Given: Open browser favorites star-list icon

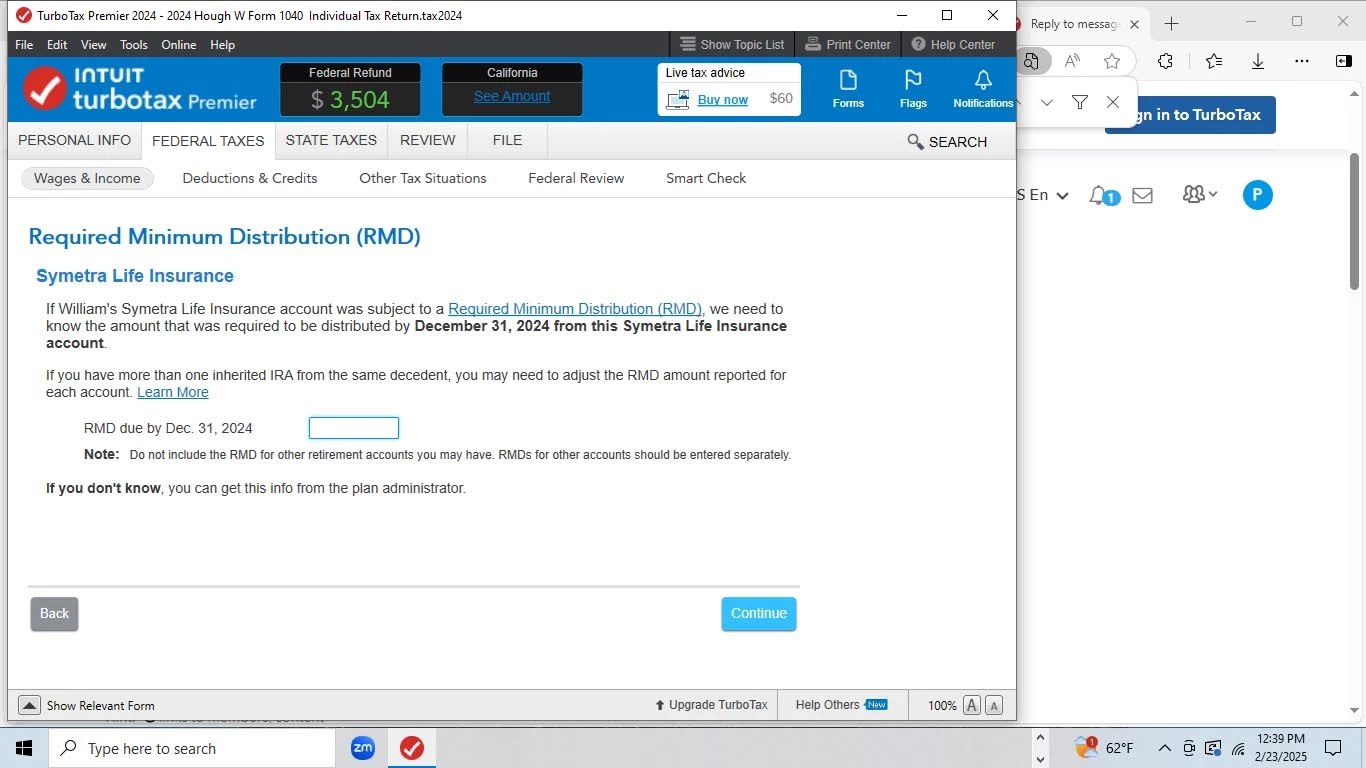Looking at the screenshot, I should [x=1214, y=61].
